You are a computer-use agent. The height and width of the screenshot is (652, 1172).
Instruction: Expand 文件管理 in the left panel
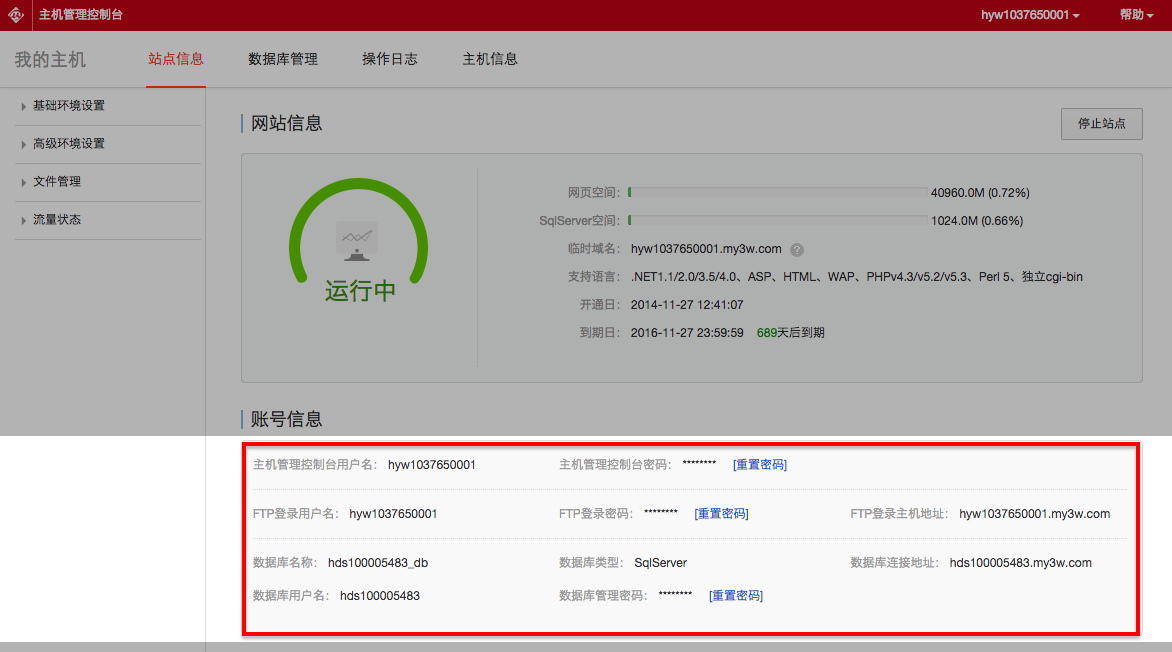(x=56, y=182)
